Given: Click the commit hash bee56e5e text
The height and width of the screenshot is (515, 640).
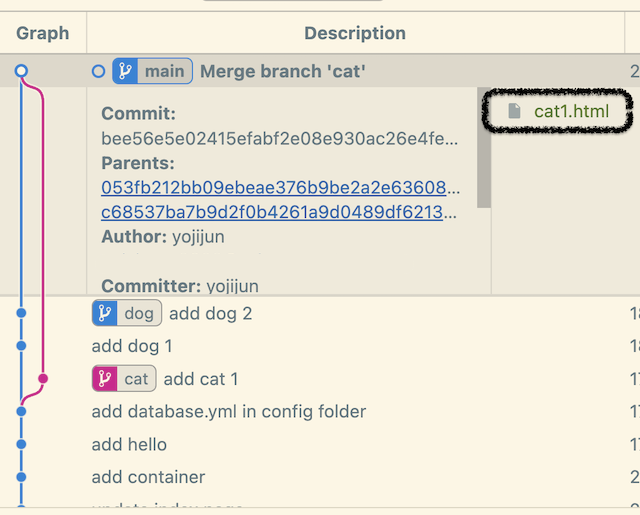Looking at the screenshot, I should (x=281, y=138).
